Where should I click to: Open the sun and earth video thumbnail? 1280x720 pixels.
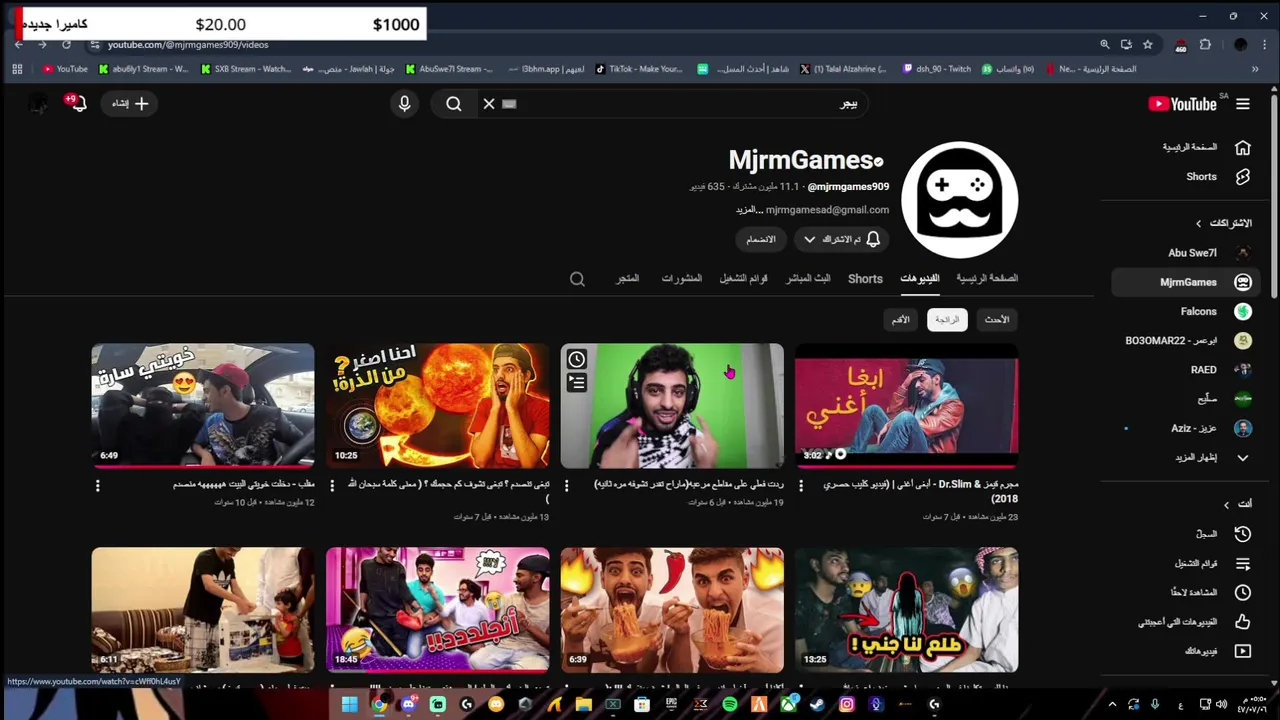pyautogui.click(x=438, y=406)
